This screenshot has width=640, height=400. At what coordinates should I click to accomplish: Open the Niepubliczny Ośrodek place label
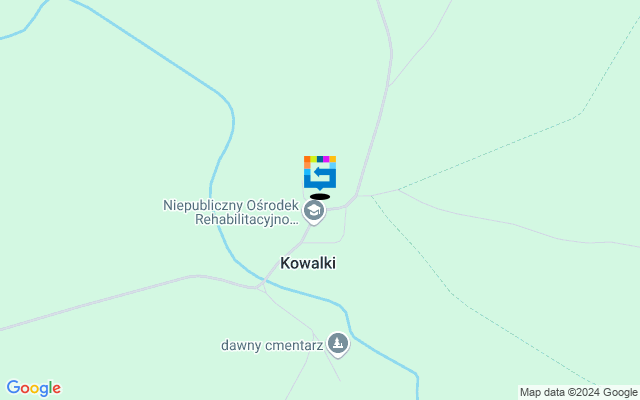coord(231,205)
